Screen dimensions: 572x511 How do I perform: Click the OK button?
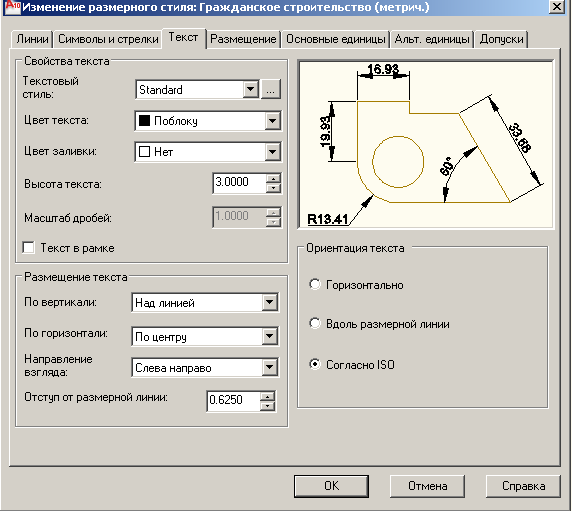331,486
